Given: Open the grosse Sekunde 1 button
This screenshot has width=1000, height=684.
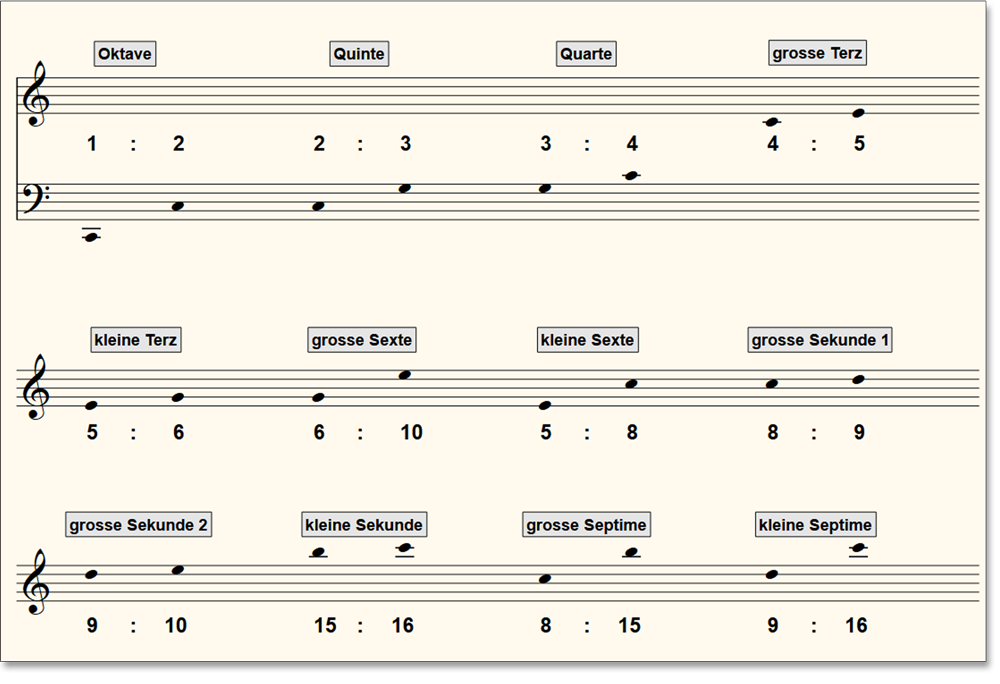Looking at the screenshot, I should [820, 340].
